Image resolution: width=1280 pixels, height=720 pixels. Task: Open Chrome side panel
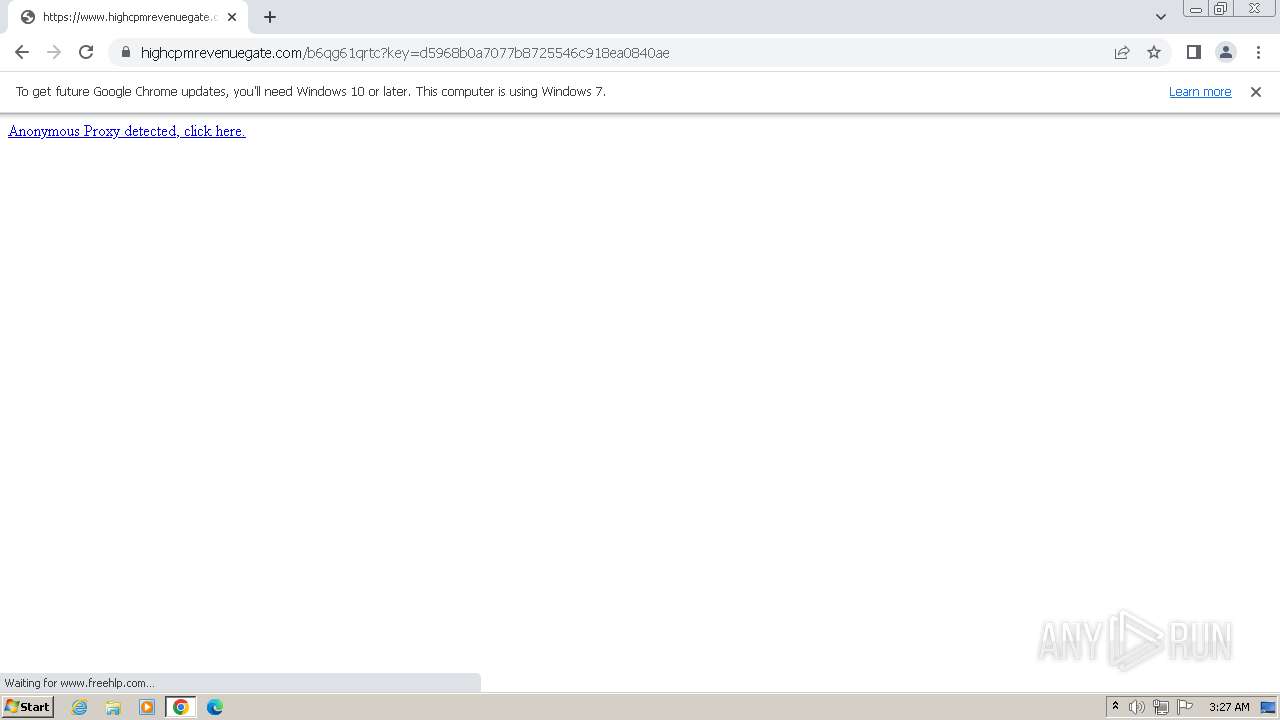[1193, 52]
